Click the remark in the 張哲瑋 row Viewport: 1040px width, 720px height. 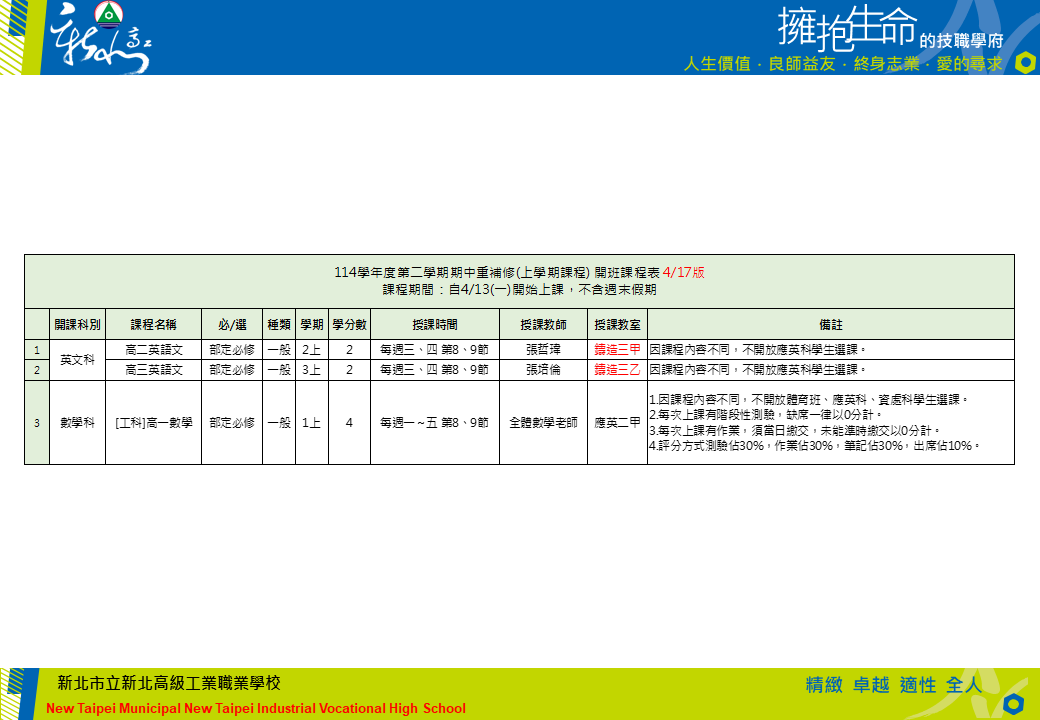[x=830, y=350]
